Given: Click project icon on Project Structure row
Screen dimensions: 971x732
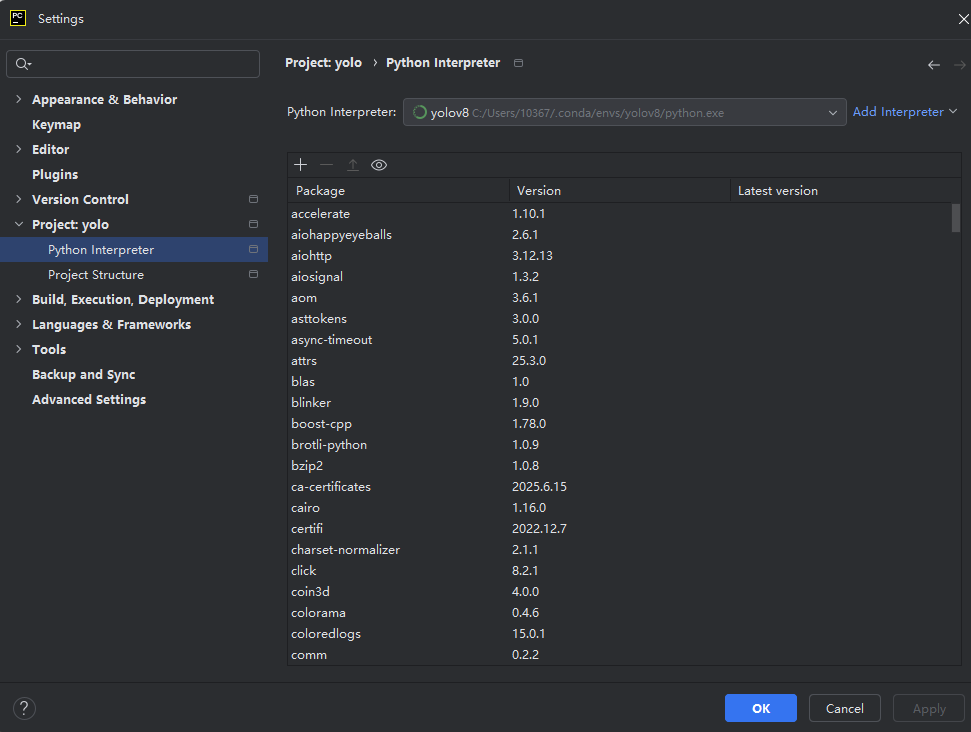Looking at the screenshot, I should (x=253, y=274).
